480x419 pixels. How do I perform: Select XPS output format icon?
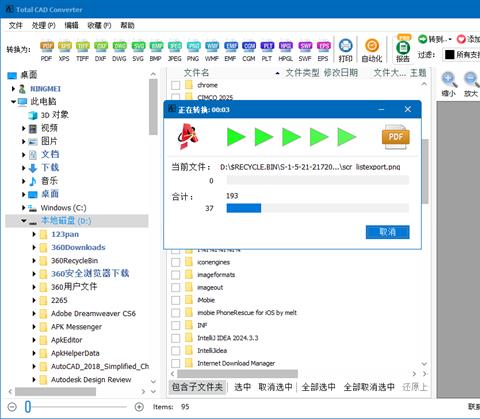tap(64, 51)
